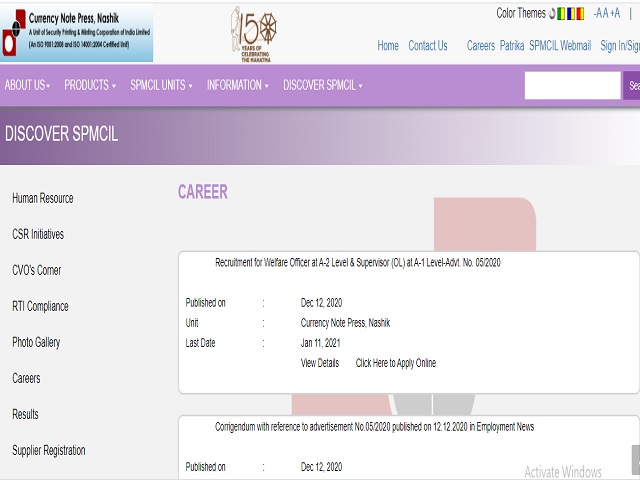Viewport: 640px width, 480px height.
Task: Click the DISCOVER SPMCIL banner heading
Action: 62,134
